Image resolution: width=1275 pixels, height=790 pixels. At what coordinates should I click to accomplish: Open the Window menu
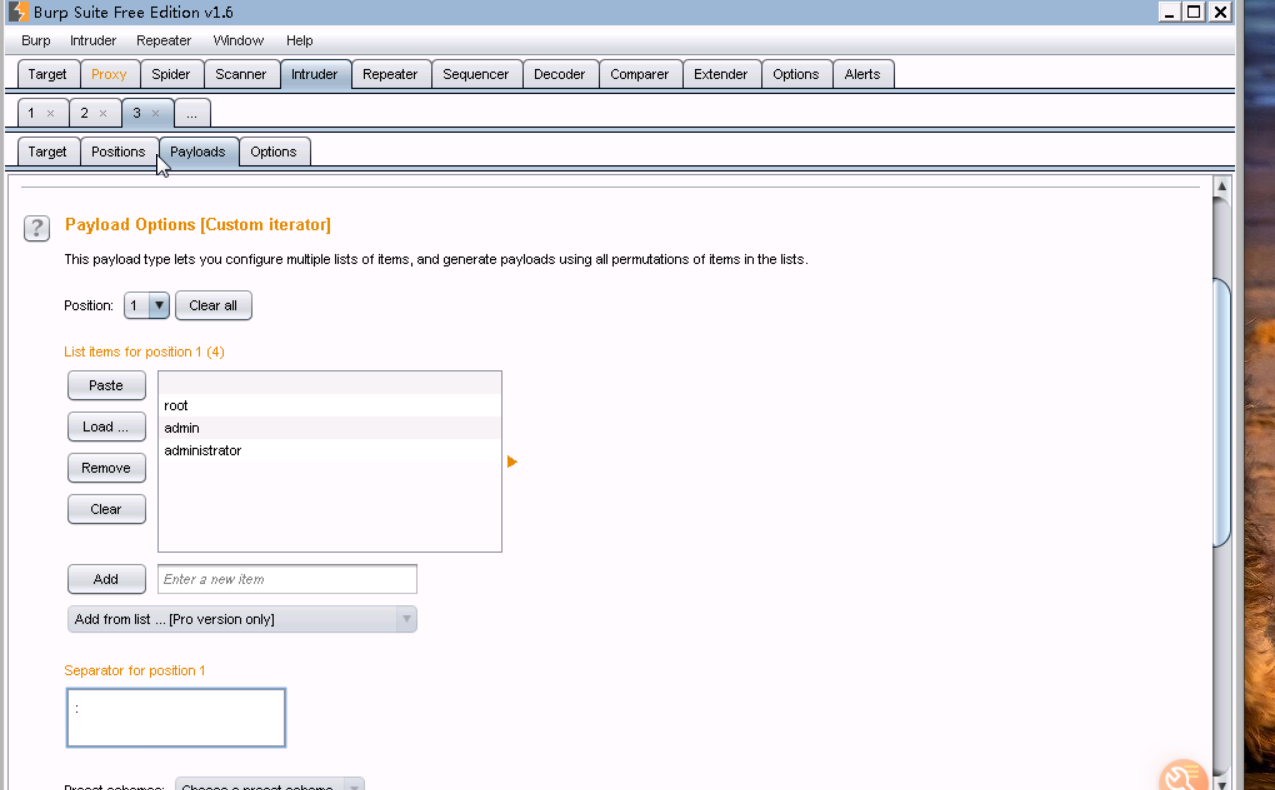(238, 40)
